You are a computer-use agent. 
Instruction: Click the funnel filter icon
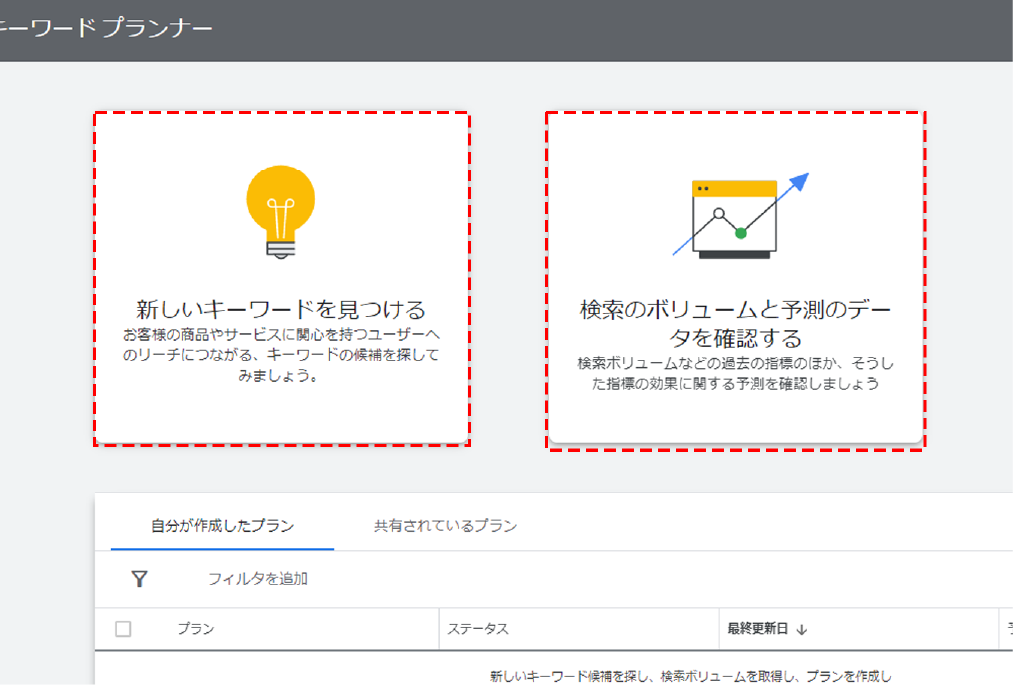[x=140, y=578]
